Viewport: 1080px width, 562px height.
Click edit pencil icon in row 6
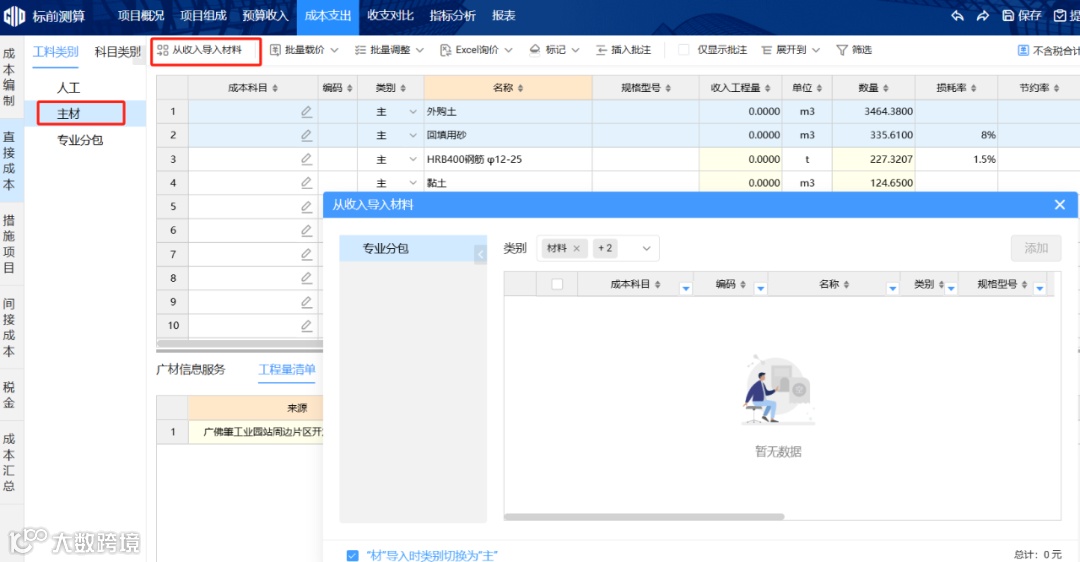[307, 231]
